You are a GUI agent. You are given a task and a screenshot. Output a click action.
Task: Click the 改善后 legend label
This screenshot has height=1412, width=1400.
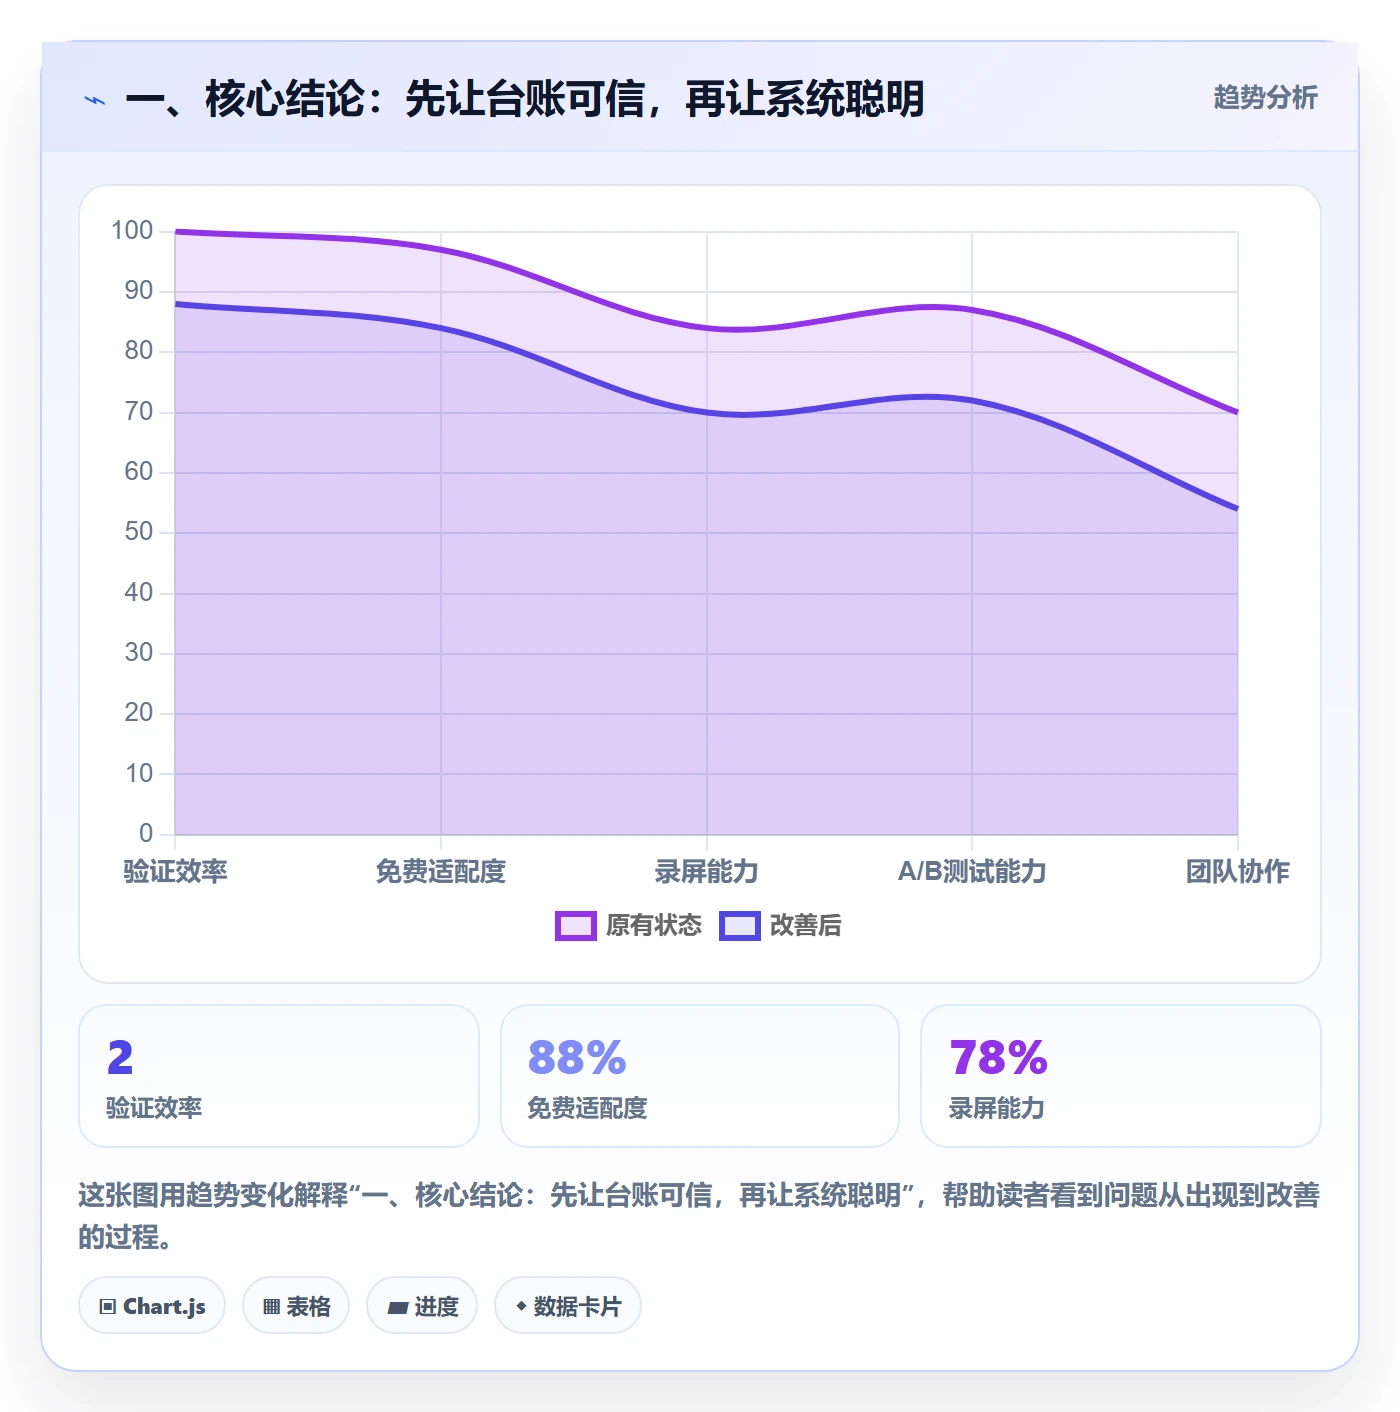click(x=805, y=926)
